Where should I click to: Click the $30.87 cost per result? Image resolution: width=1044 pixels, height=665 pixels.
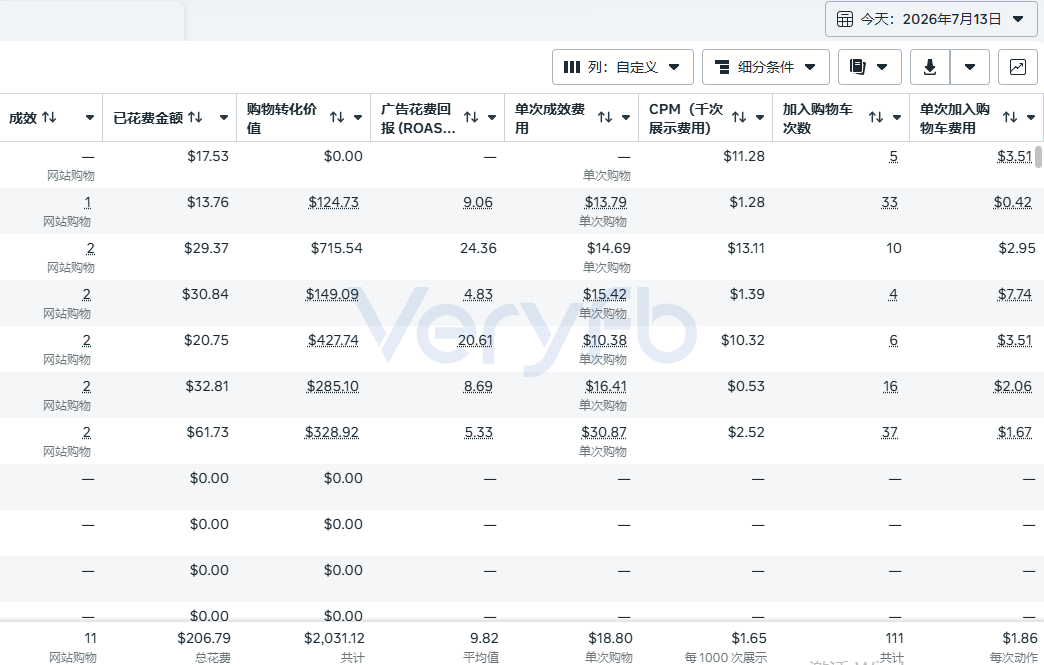point(604,432)
